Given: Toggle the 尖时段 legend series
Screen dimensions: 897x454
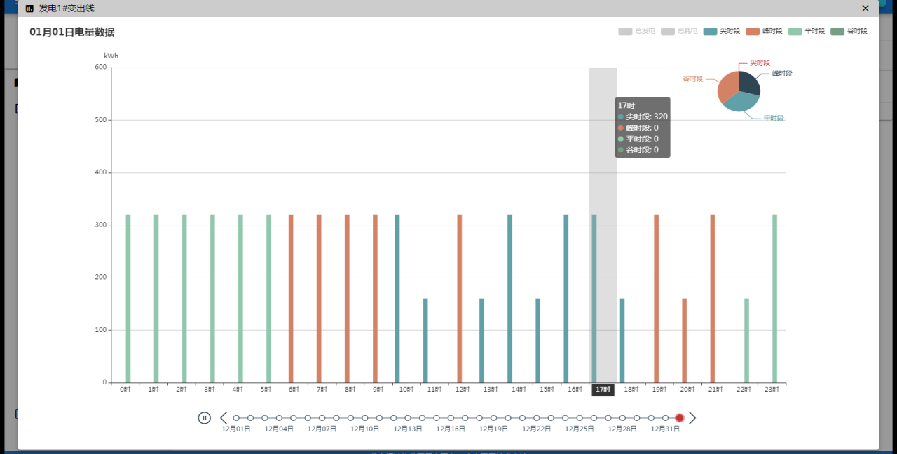Looking at the screenshot, I should point(722,31).
